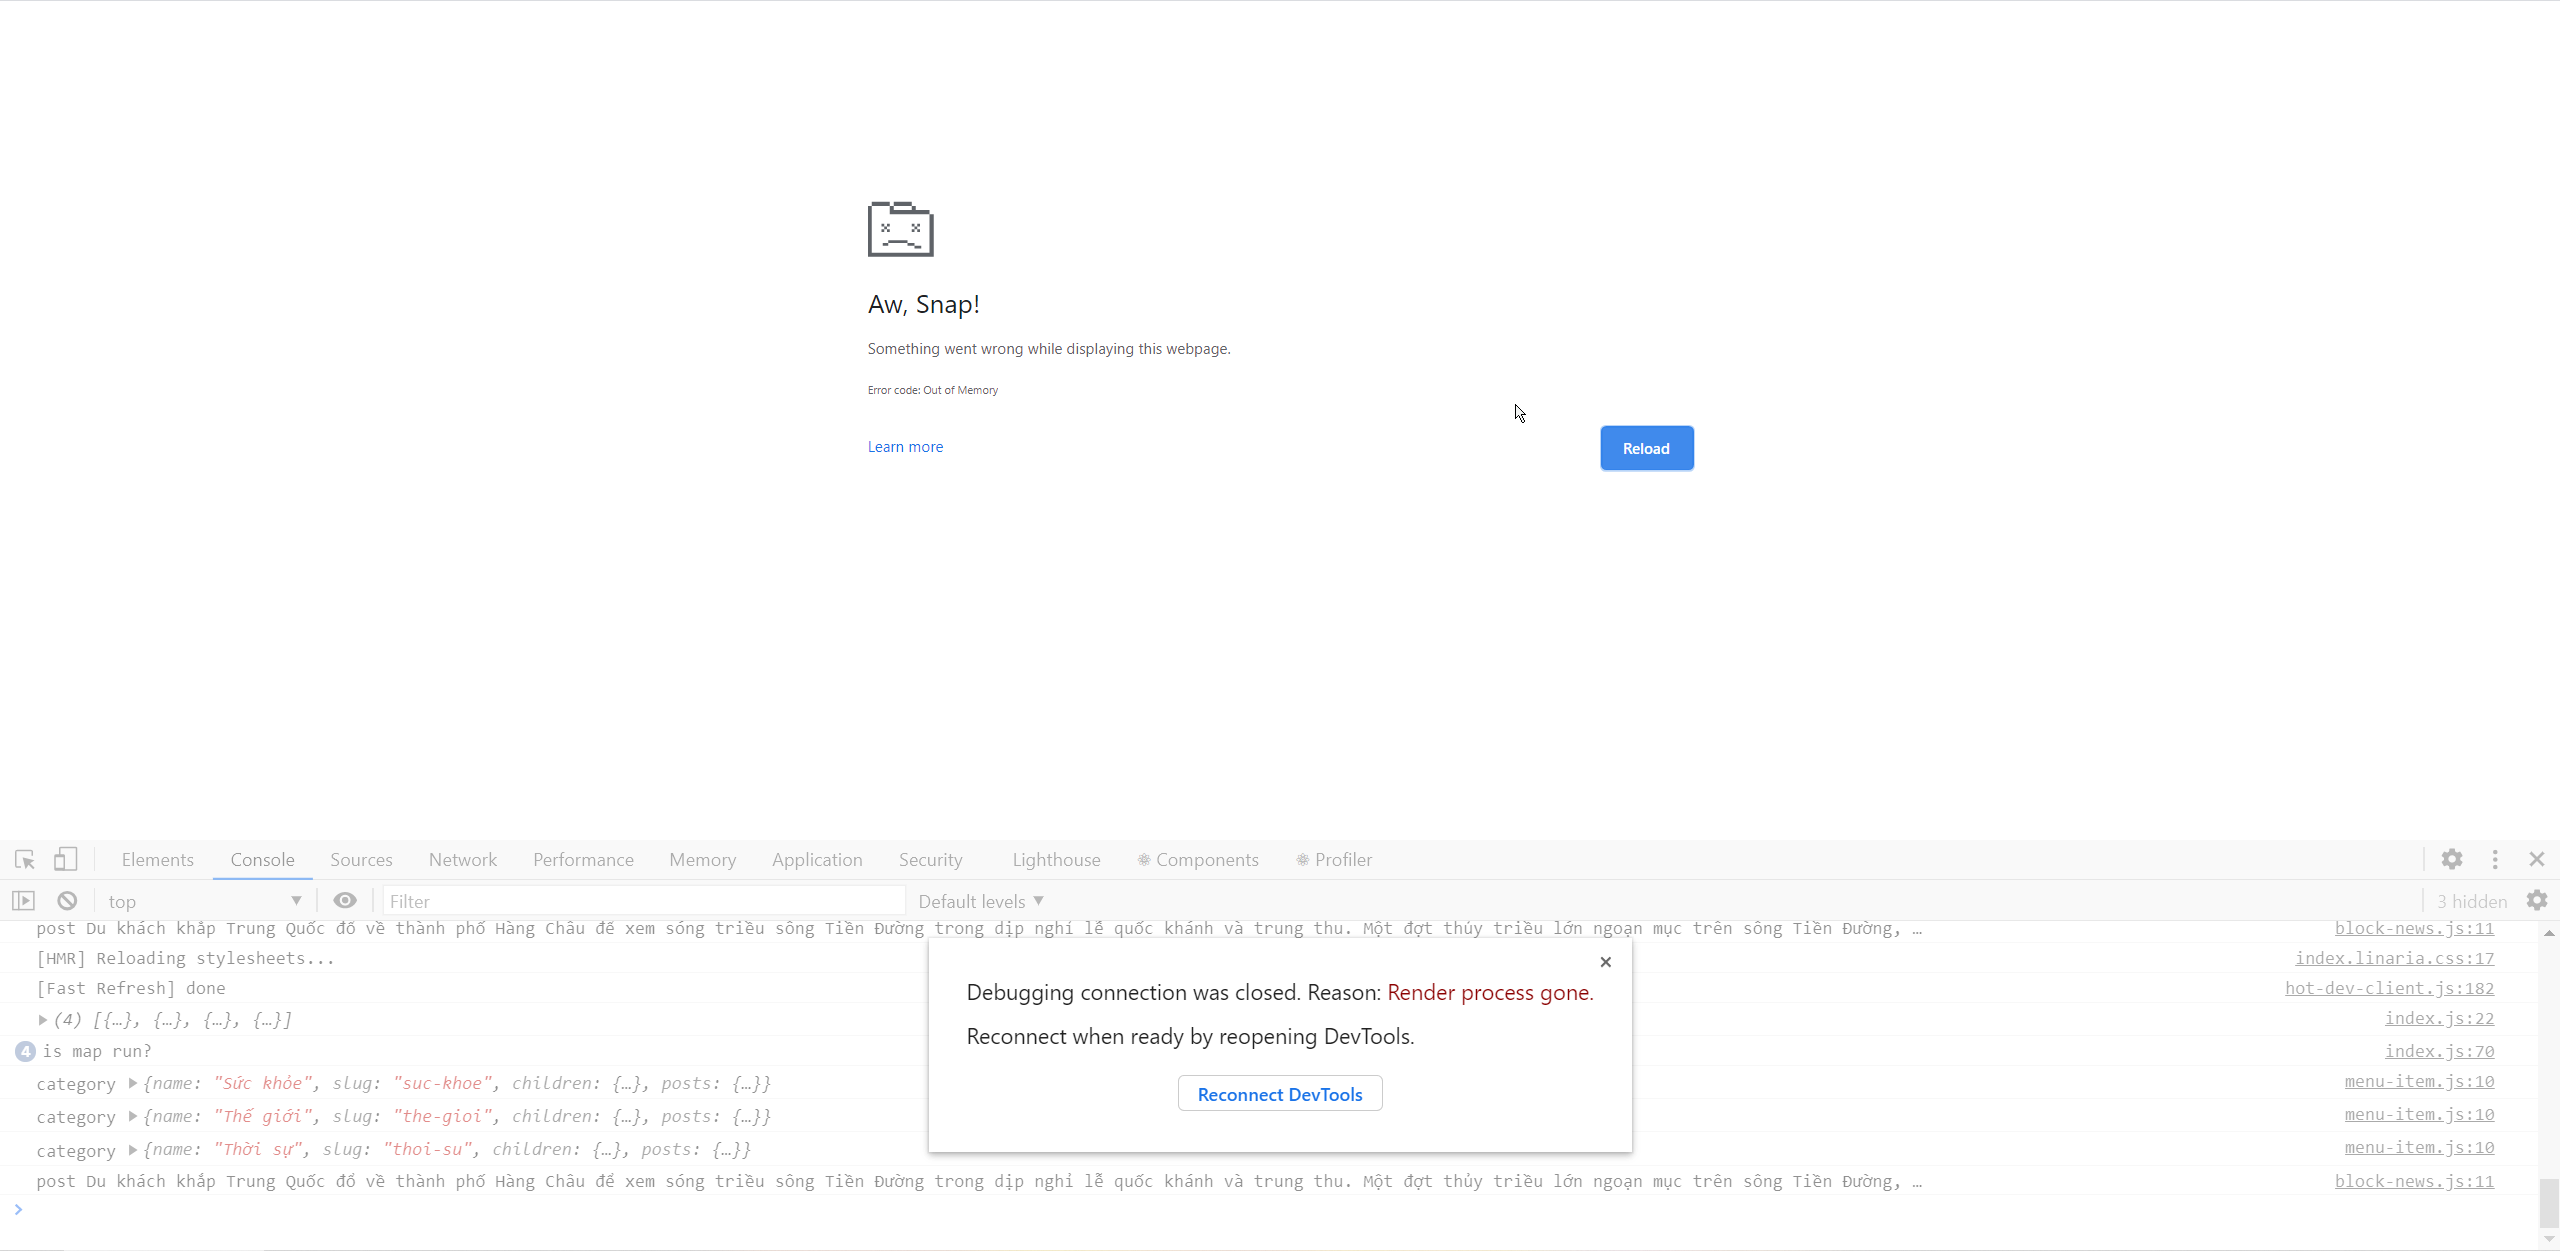Expand the Thế giới category object
Screen dimensions: 2560x1251
click(133, 1116)
